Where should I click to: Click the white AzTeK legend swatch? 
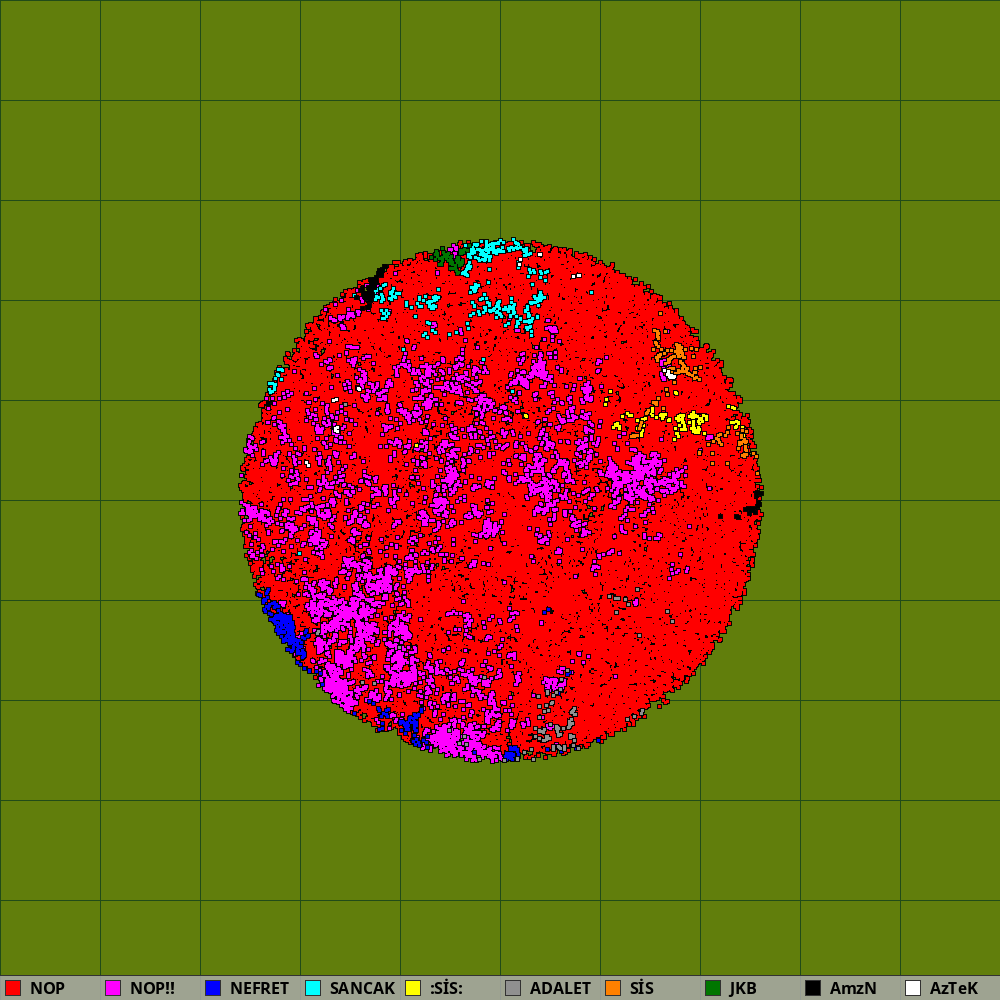click(x=913, y=988)
